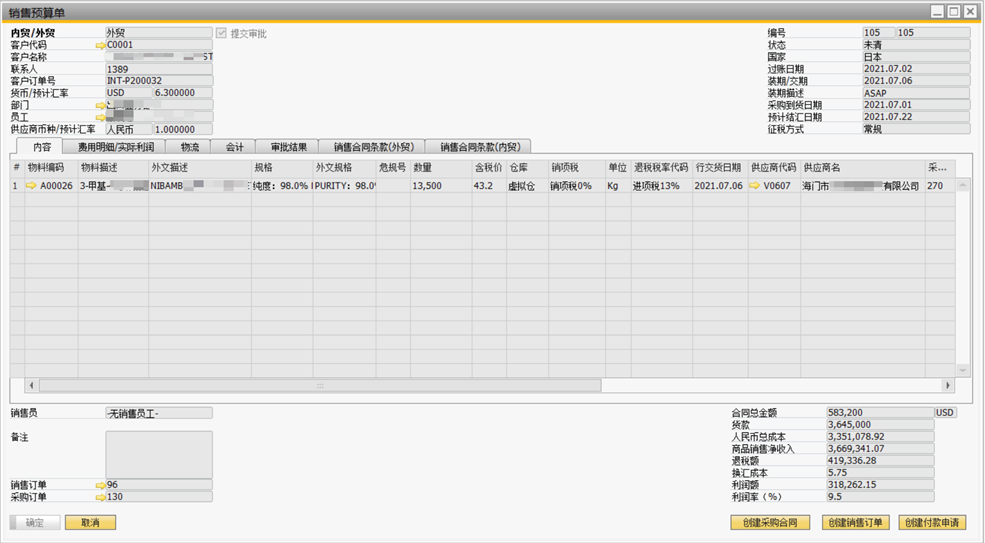Click the 利润额 value 318,262.15
This screenshot has height=543, width=985.
pos(880,485)
